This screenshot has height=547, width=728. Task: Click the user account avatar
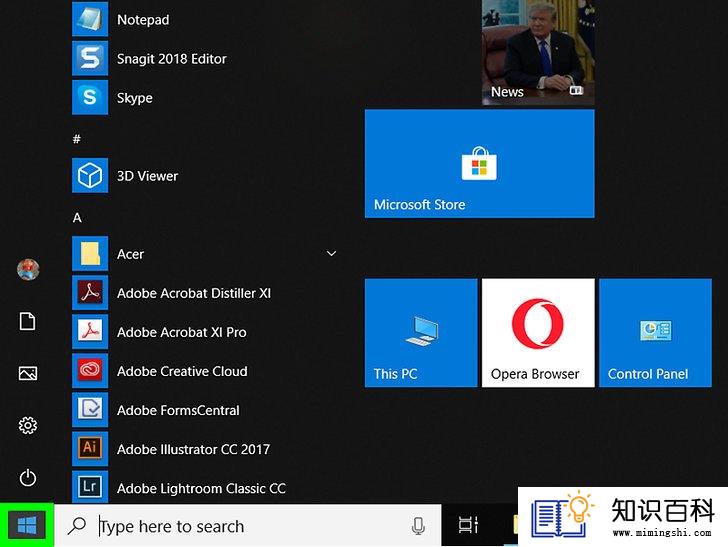click(28, 269)
